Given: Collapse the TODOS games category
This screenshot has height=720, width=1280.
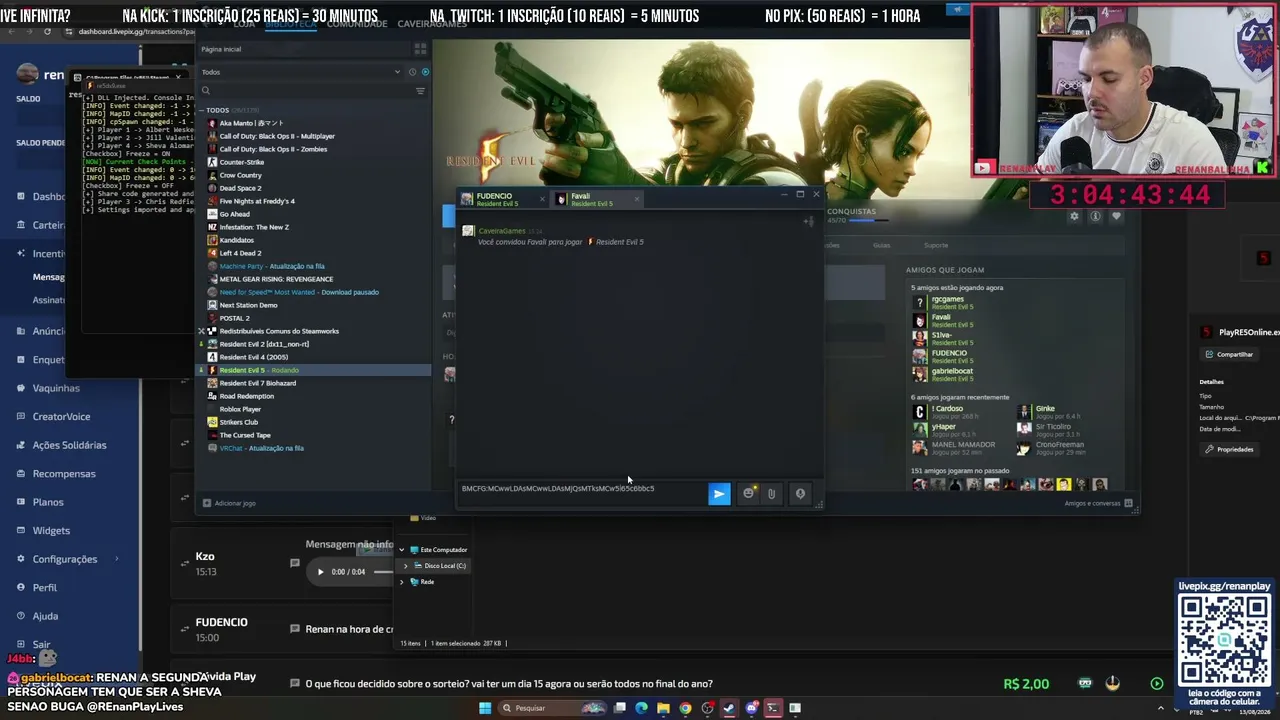Looking at the screenshot, I should pyautogui.click(x=201, y=110).
